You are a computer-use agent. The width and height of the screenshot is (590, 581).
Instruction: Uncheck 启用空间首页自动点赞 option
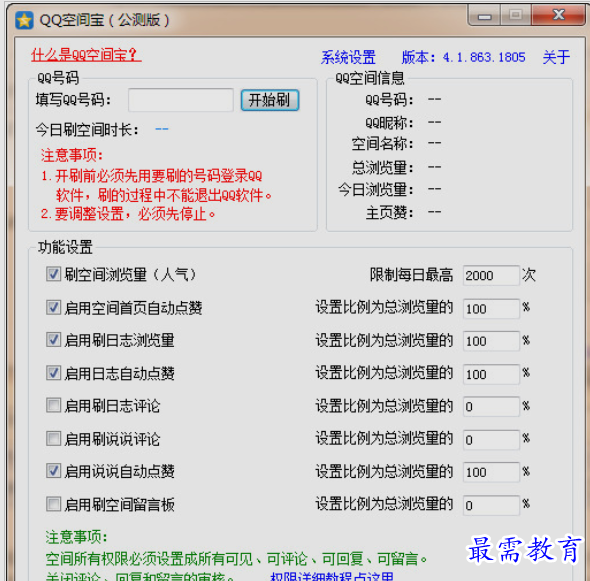53,307
